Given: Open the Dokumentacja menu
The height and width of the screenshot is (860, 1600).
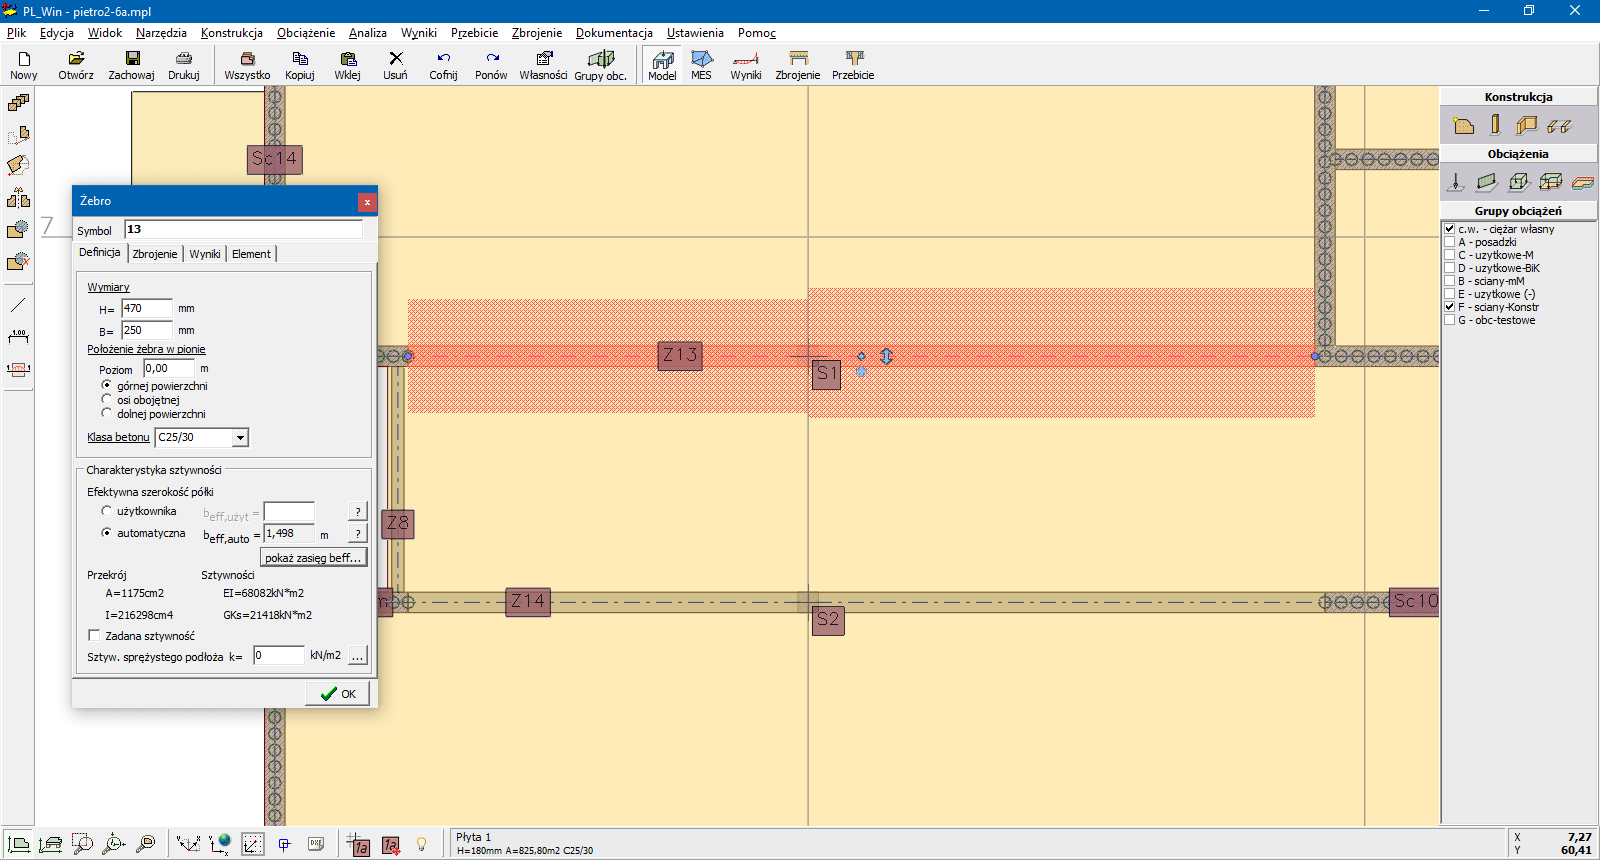Looking at the screenshot, I should pos(614,33).
